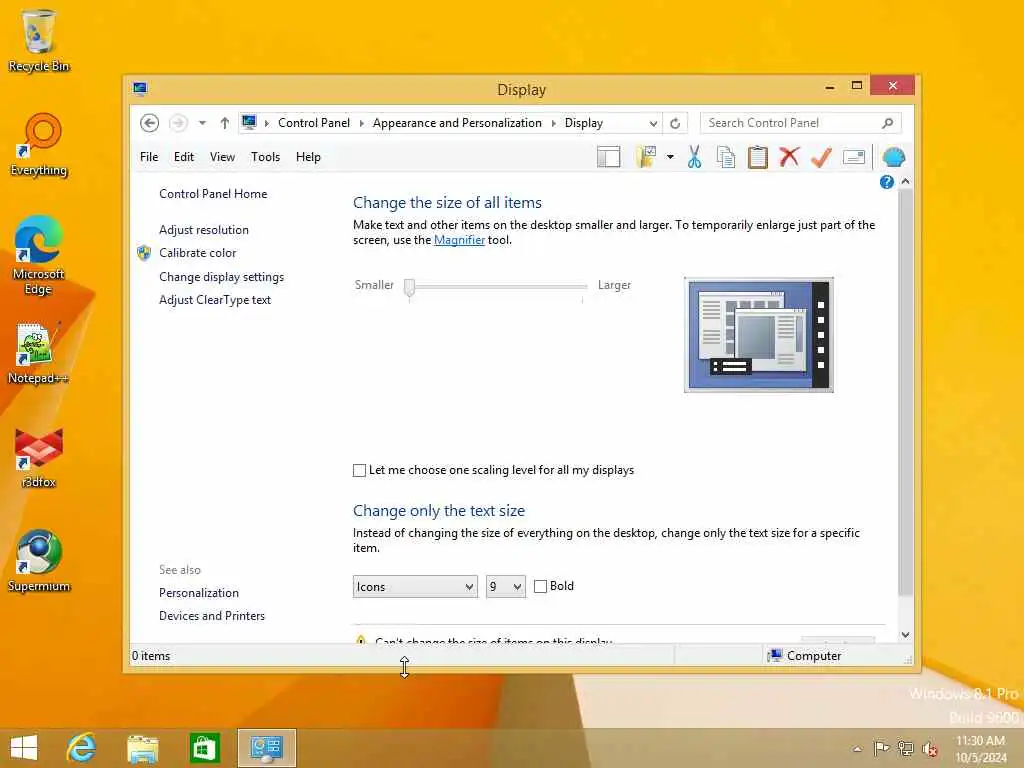Viewport: 1024px width, 768px height.
Task: Open Personalization under See also
Action: point(199,593)
